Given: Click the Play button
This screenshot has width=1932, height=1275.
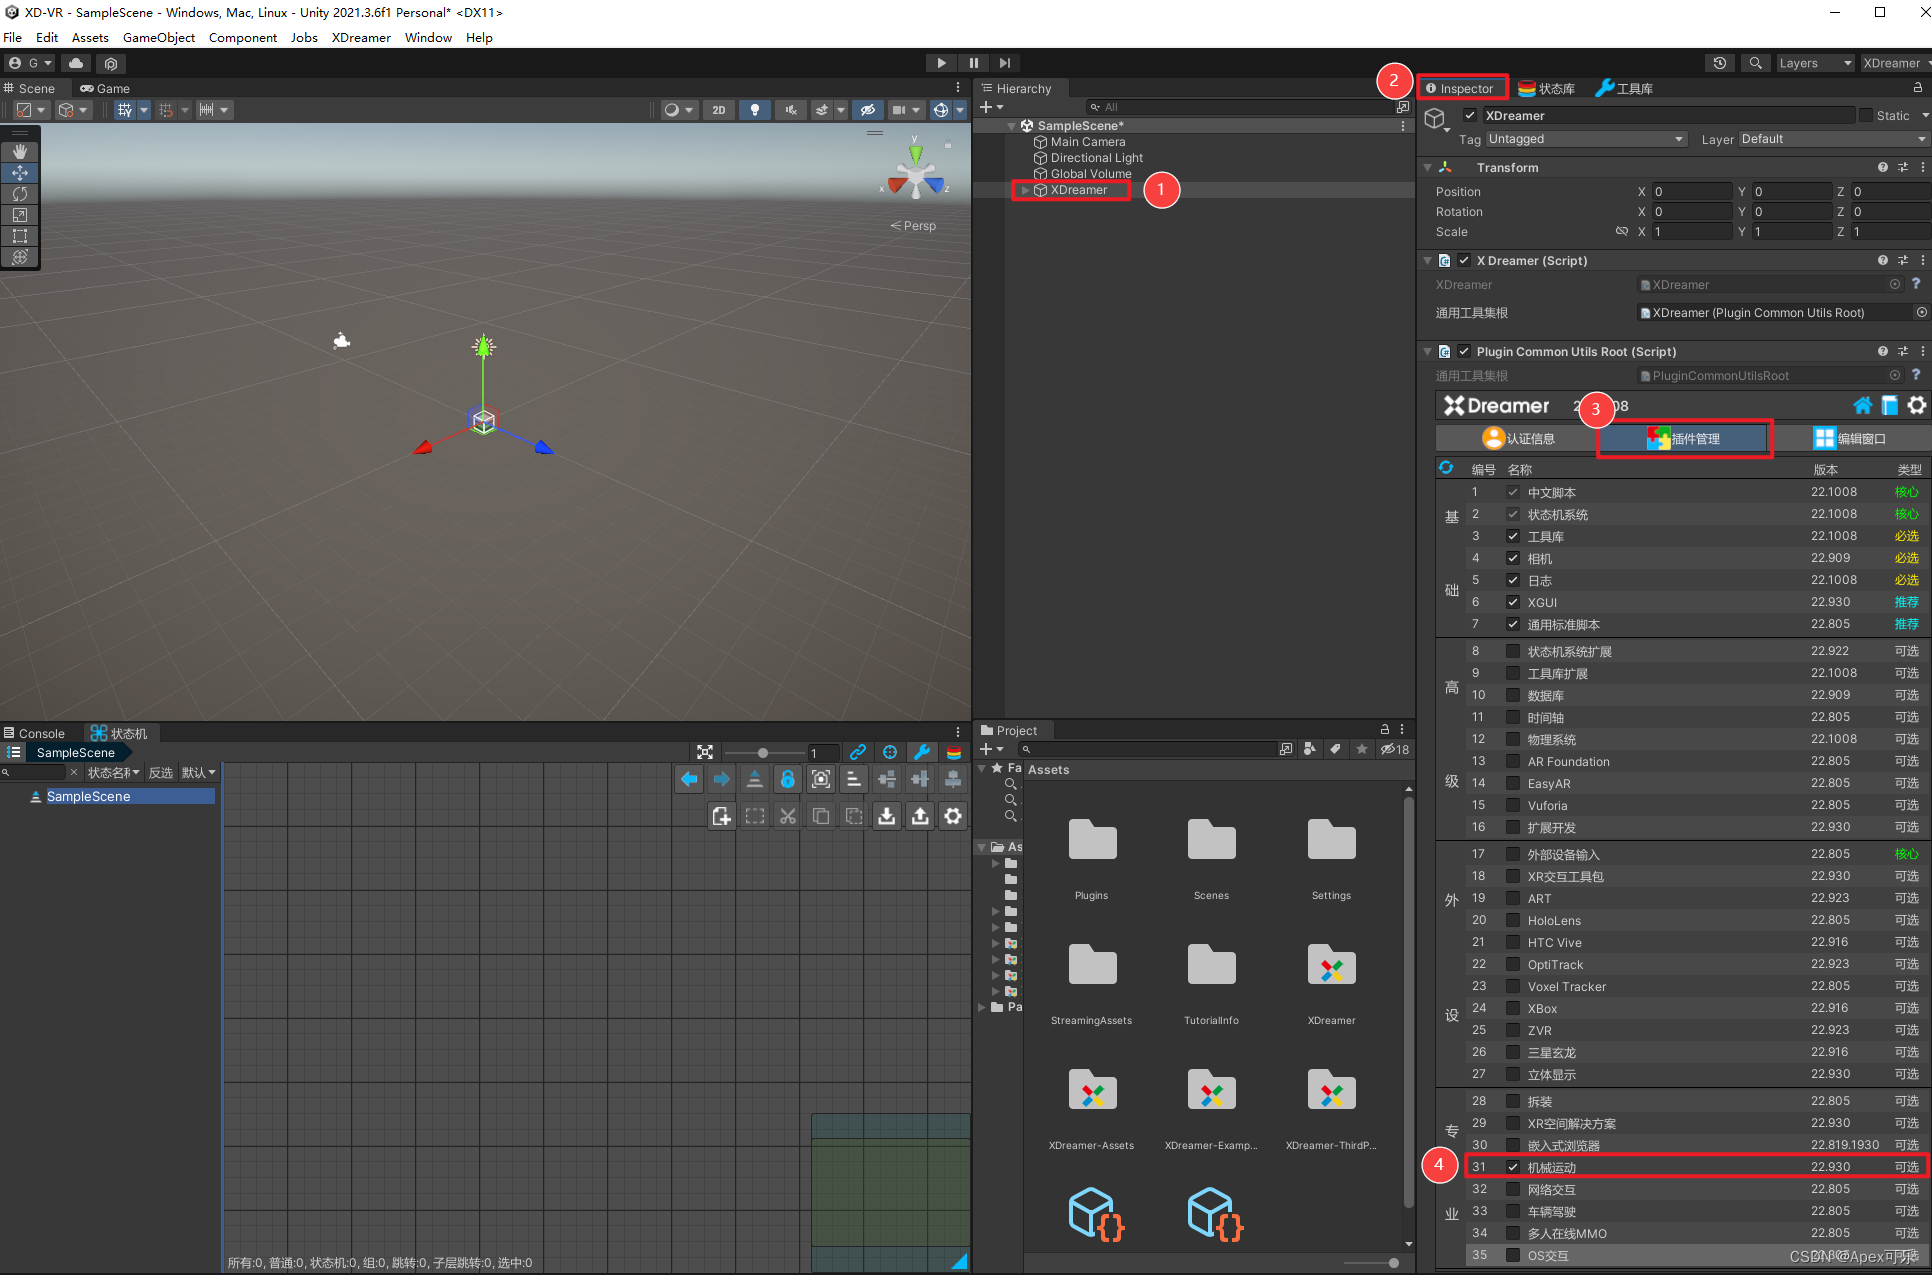Looking at the screenshot, I should 941,63.
